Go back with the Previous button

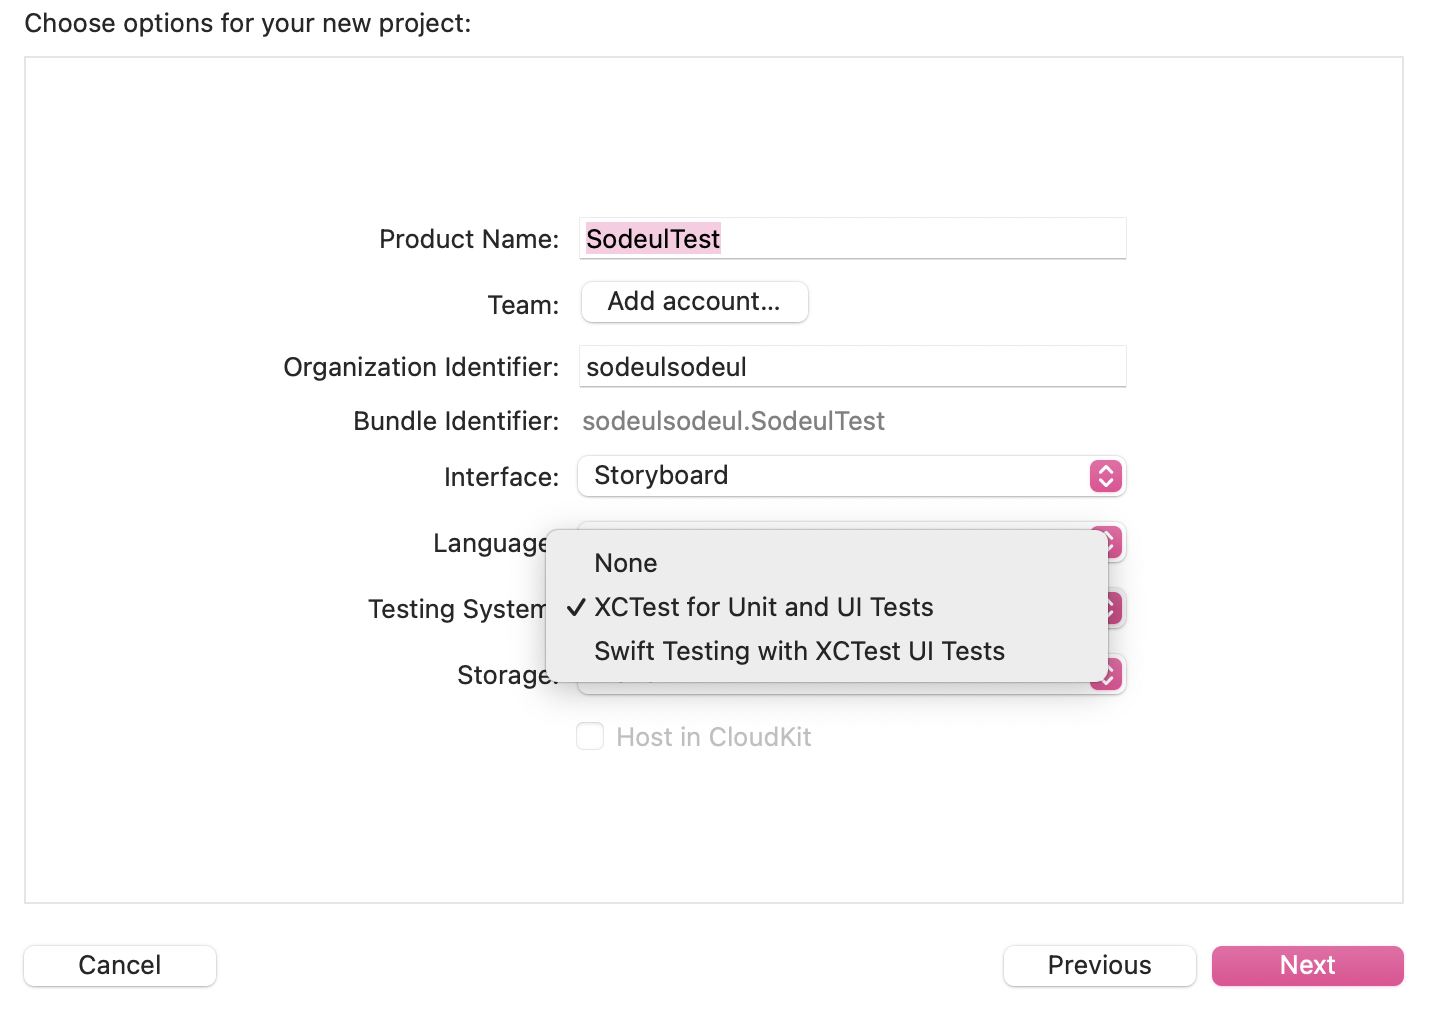pos(1099,965)
